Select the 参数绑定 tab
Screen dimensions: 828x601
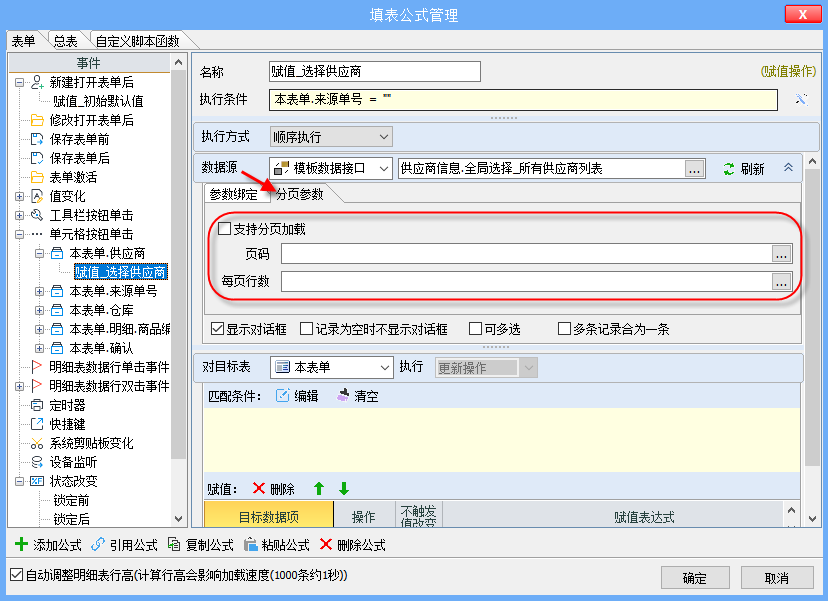[233, 194]
